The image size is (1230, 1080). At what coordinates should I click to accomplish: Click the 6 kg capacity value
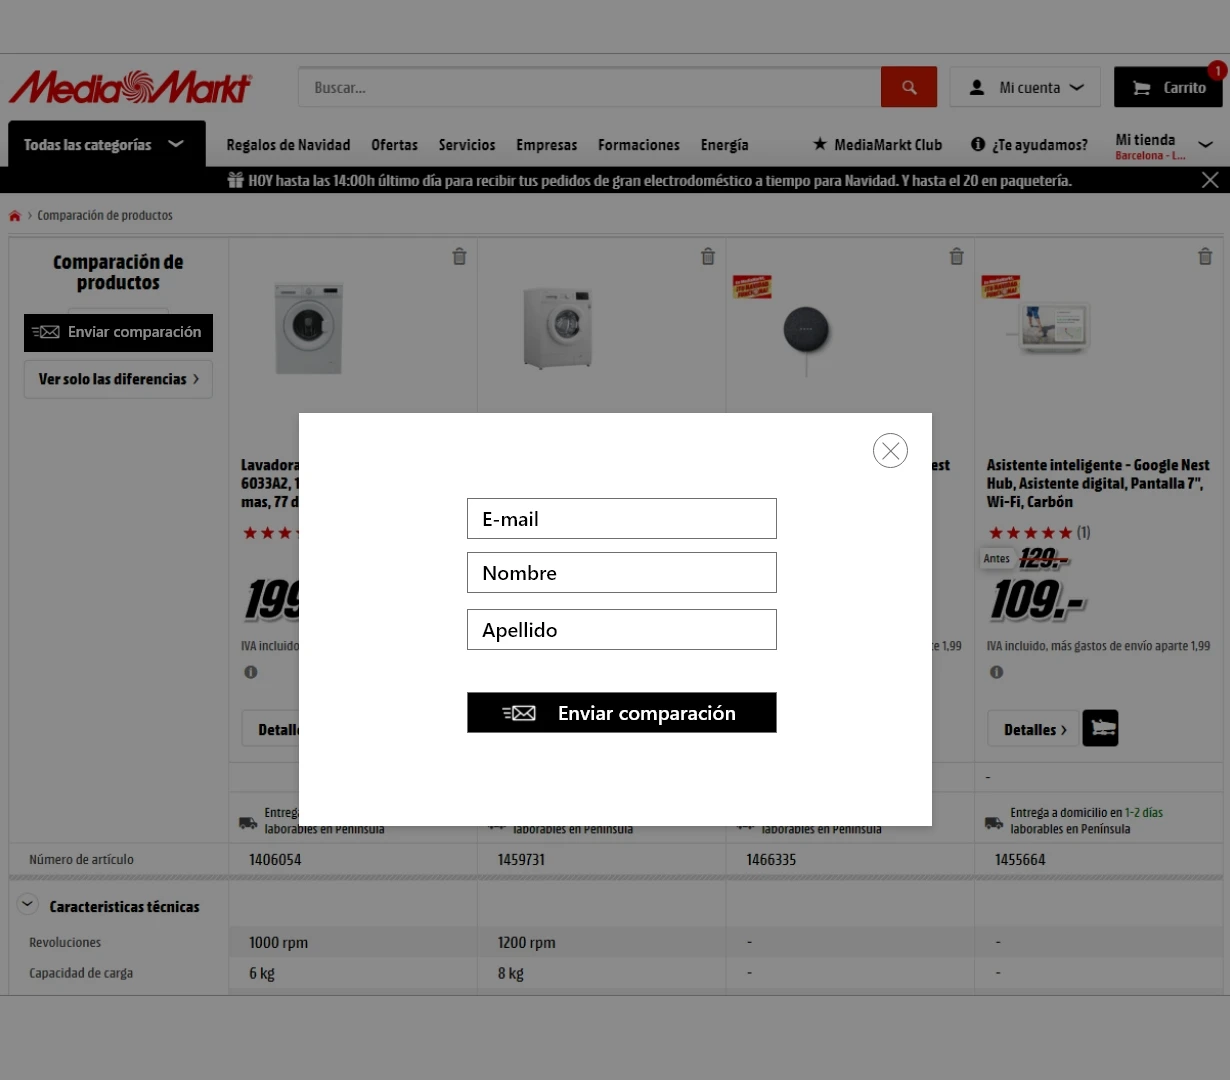(261, 973)
